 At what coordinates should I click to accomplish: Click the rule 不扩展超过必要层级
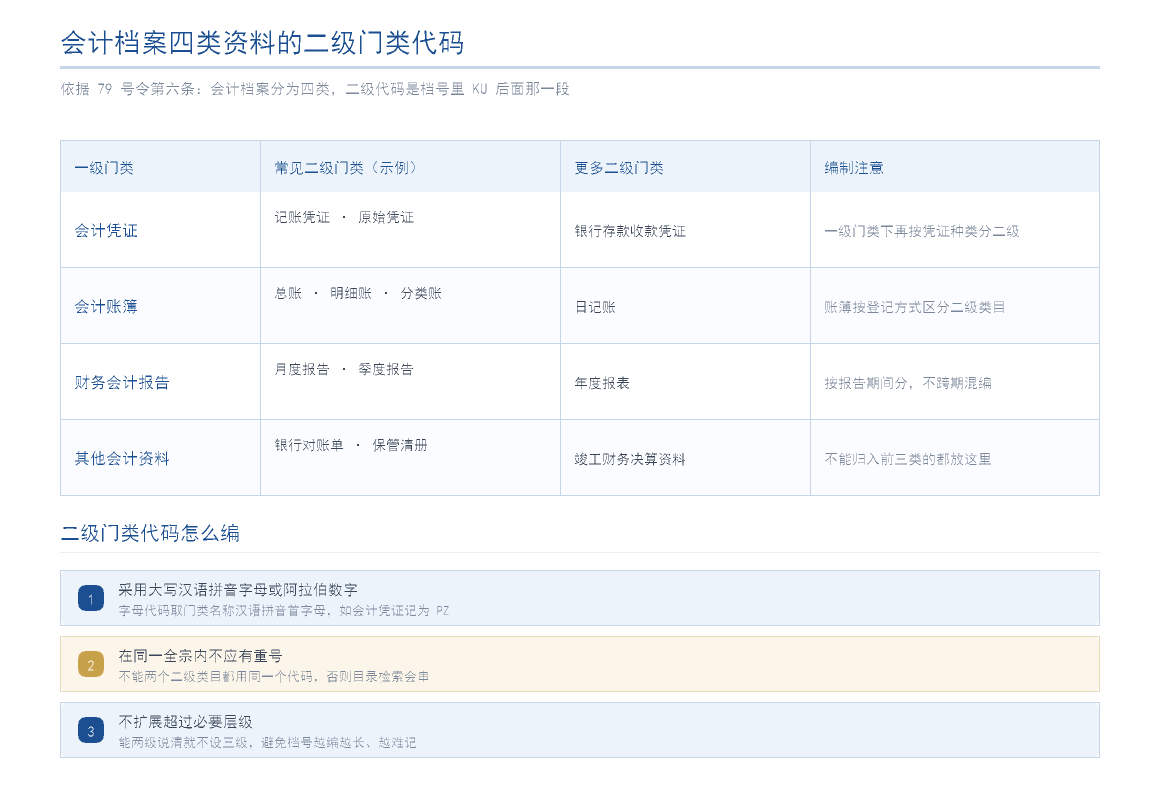pyautogui.click(x=185, y=722)
